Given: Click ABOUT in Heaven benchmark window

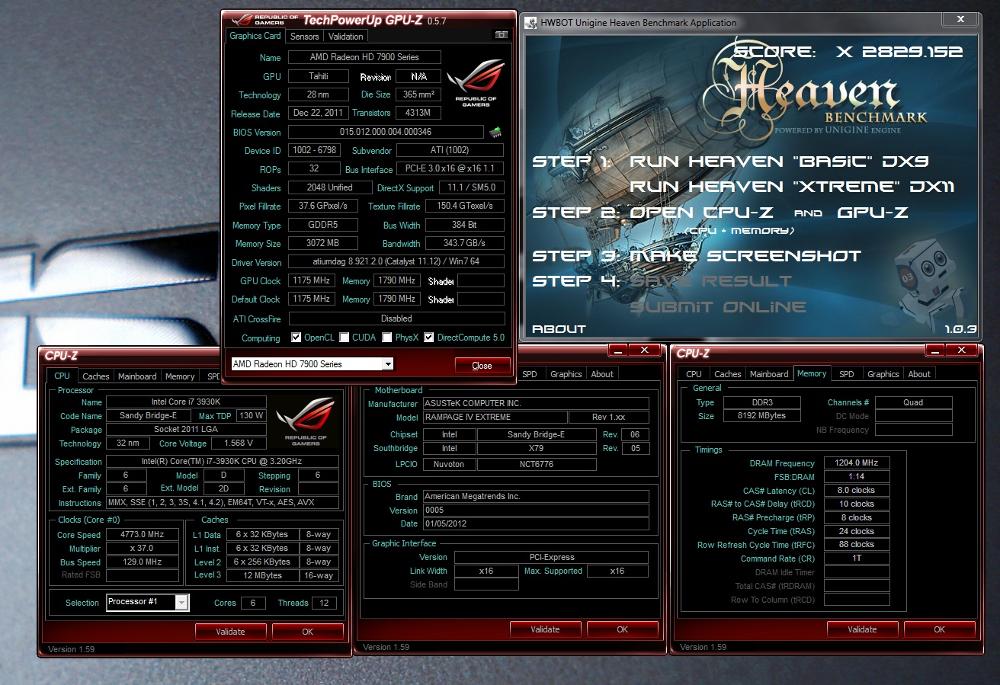Looking at the screenshot, I should point(559,329).
